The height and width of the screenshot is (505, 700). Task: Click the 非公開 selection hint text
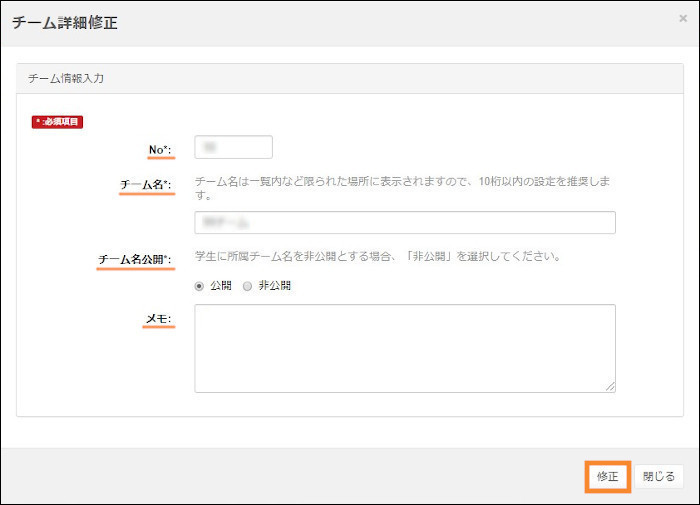click(x=377, y=256)
